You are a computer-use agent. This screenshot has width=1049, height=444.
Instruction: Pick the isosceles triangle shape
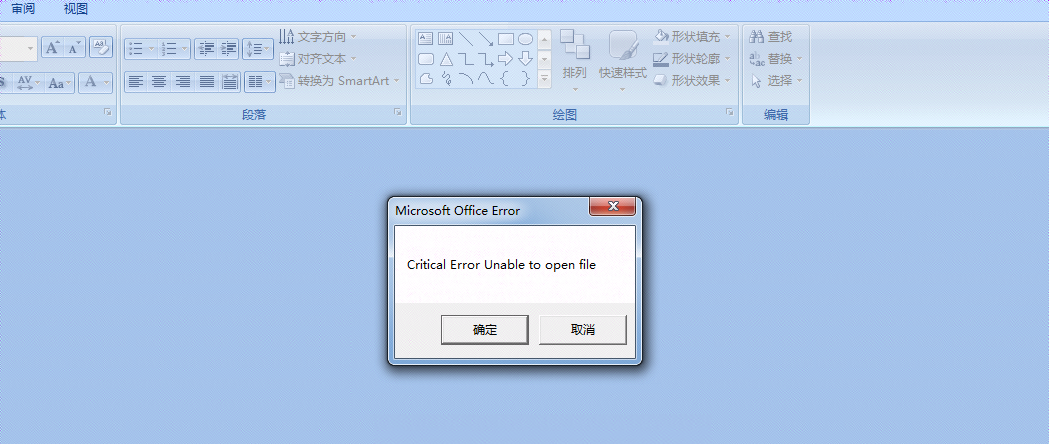point(446,59)
